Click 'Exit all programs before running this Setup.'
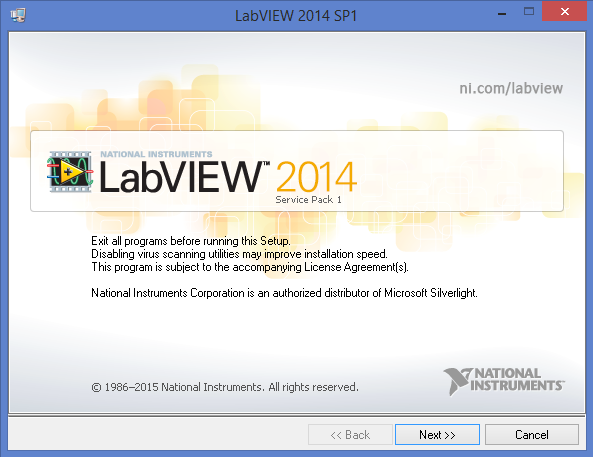Image resolution: width=593 pixels, height=457 pixels. [191, 241]
